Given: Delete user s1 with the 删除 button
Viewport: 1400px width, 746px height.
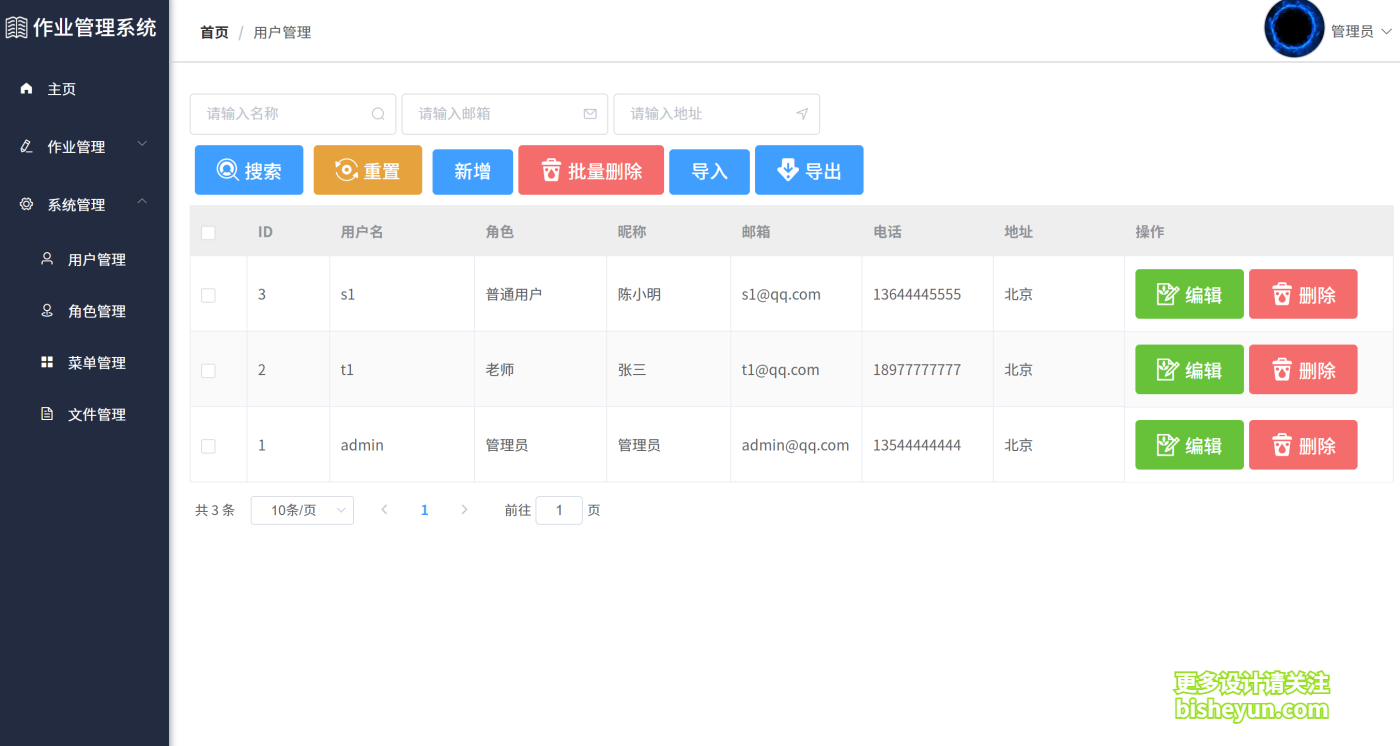Looking at the screenshot, I should pos(1303,294).
